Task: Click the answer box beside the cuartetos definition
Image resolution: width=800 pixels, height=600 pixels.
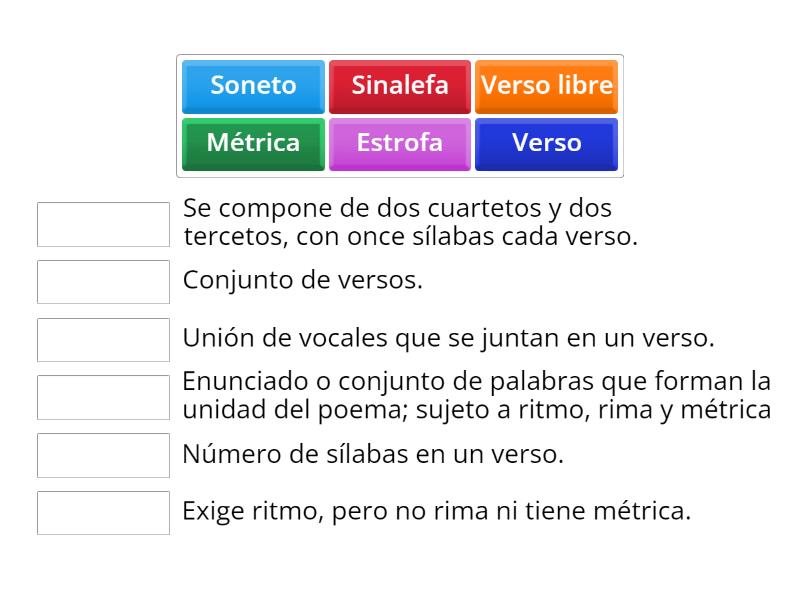Action: coord(103,224)
